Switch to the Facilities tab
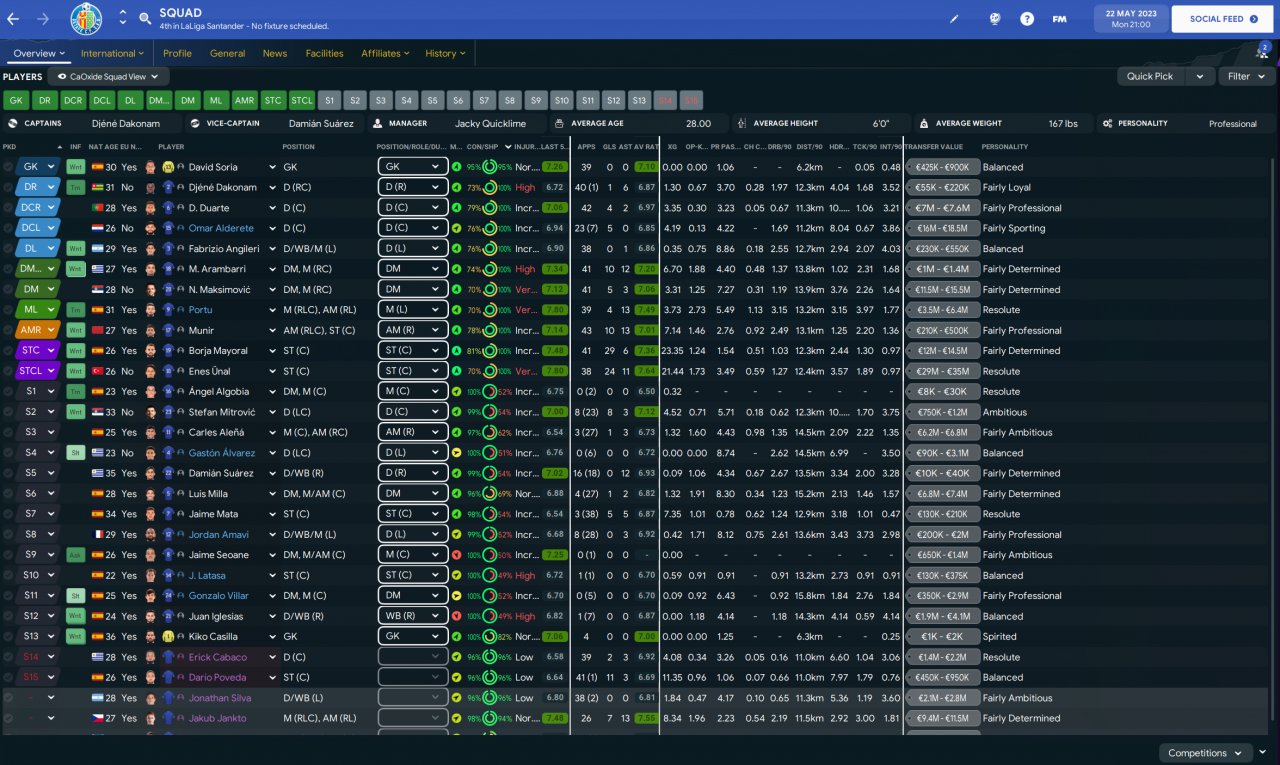Image resolution: width=1280 pixels, height=765 pixels. (x=324, y=53)
